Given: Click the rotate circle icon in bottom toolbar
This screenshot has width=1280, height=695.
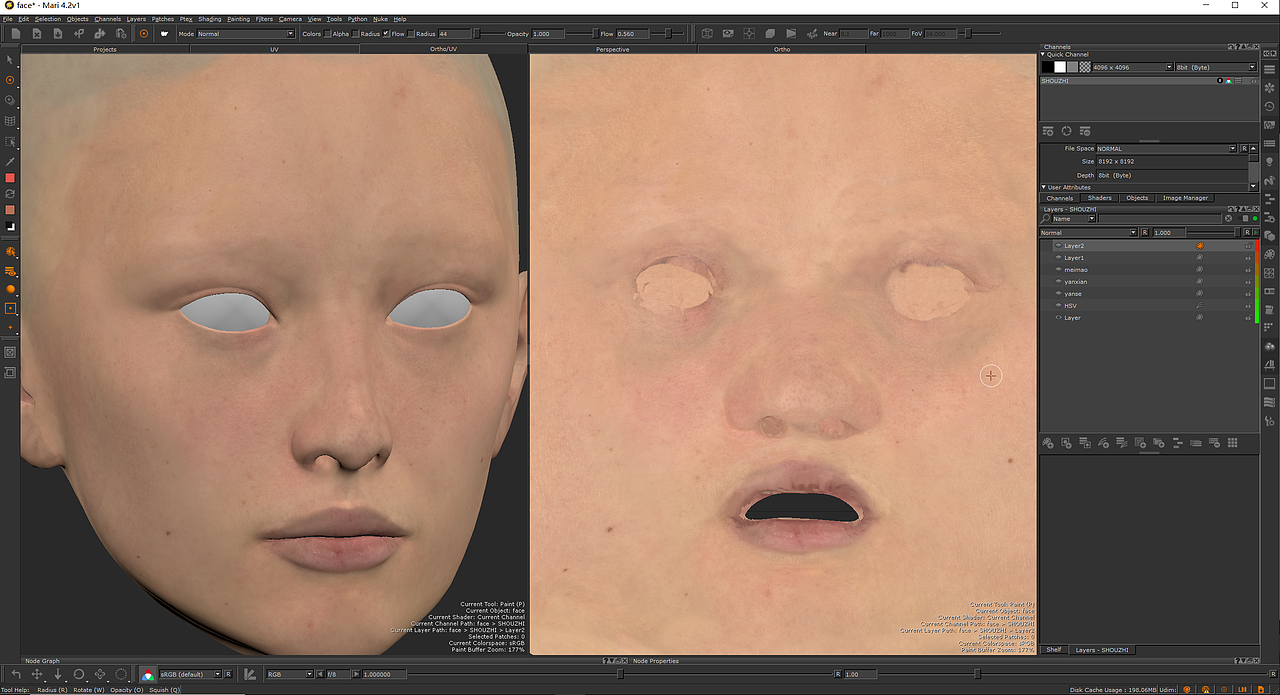Looking at the screenshot, I should coord(79,674).
